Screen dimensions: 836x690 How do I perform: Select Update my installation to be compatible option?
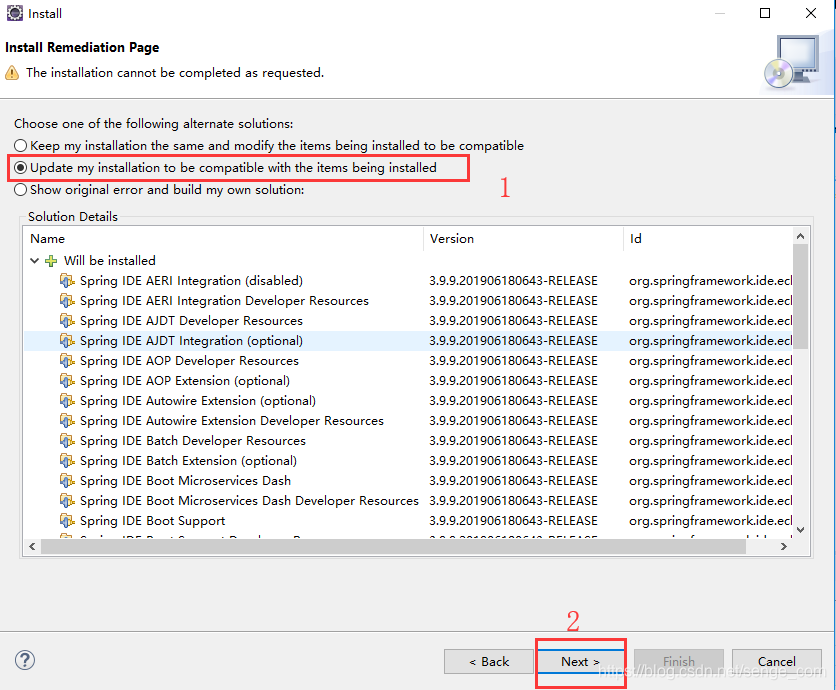tap(225, 168)
